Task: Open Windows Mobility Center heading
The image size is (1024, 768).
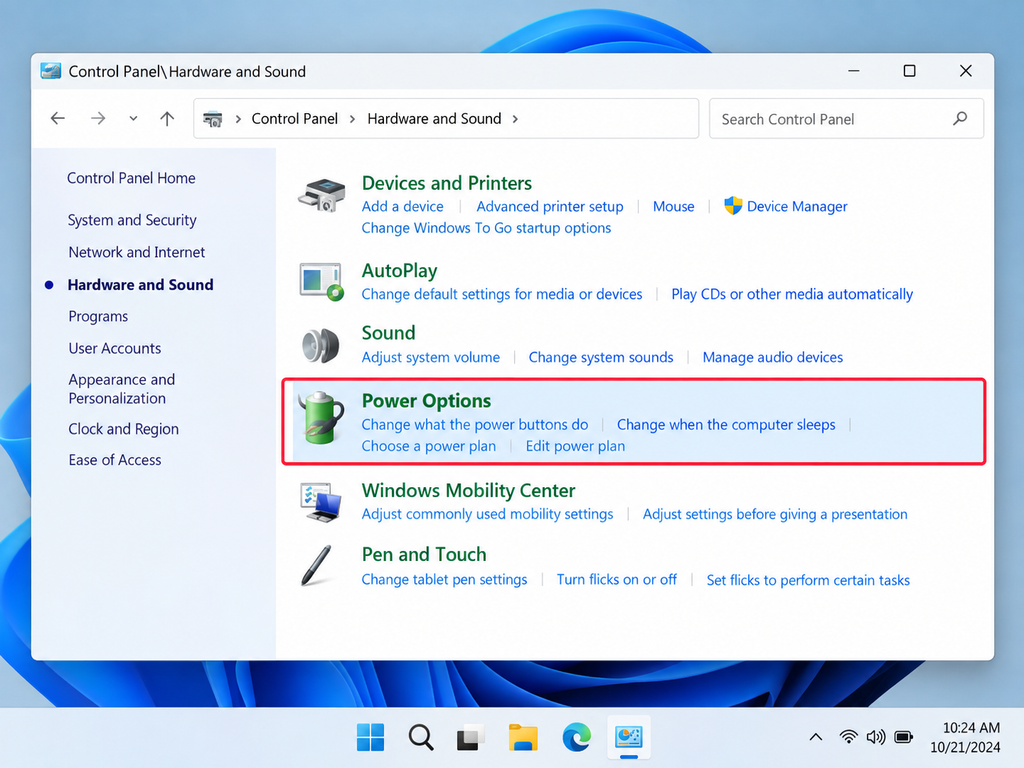Action: [468, 490]
